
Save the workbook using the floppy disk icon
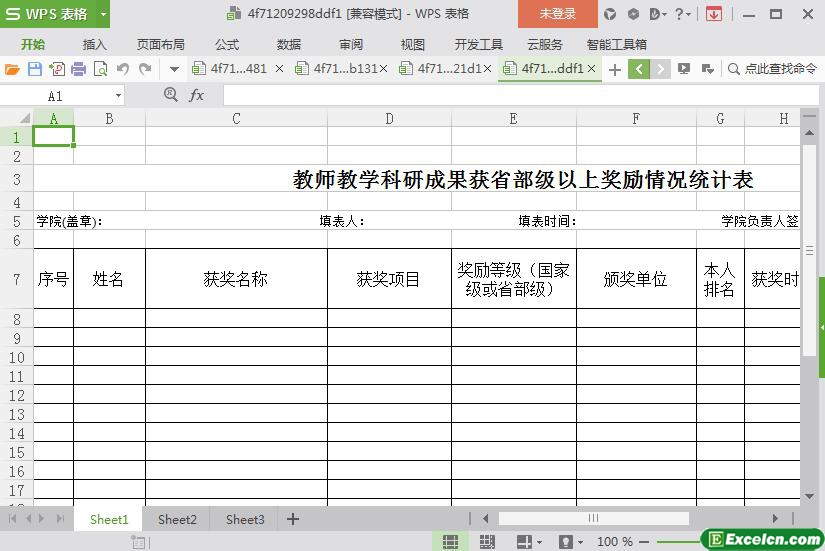pyautogui.click(x=35, y=69)
